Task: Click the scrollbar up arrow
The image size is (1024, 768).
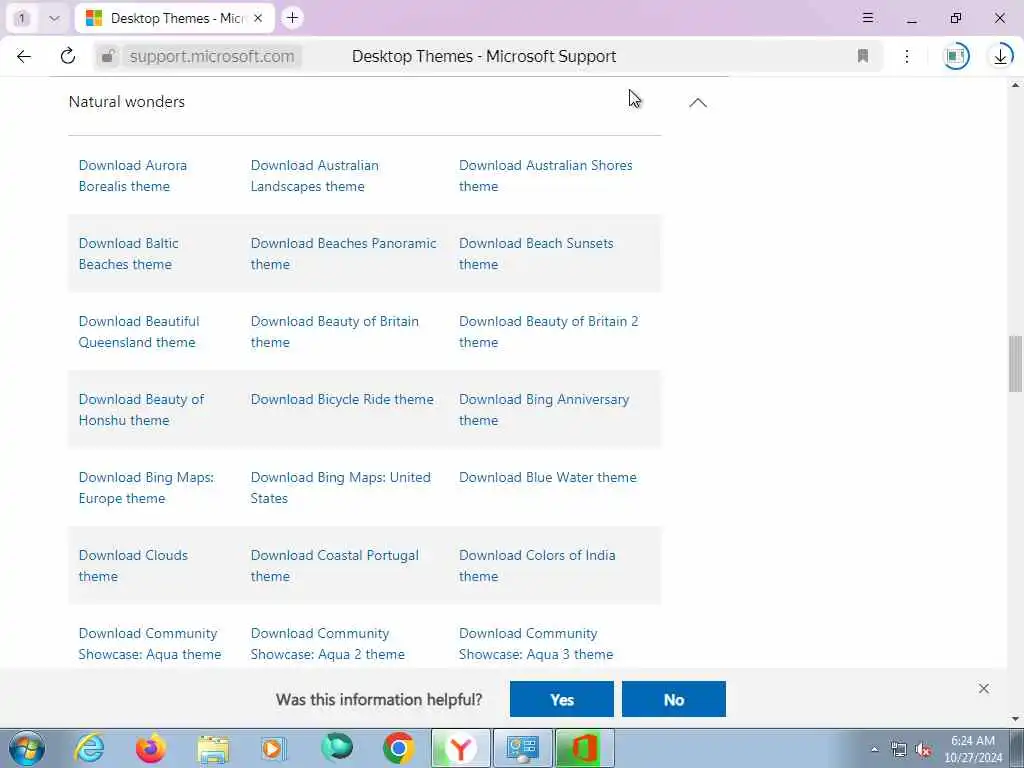Action: point(1016,85)
